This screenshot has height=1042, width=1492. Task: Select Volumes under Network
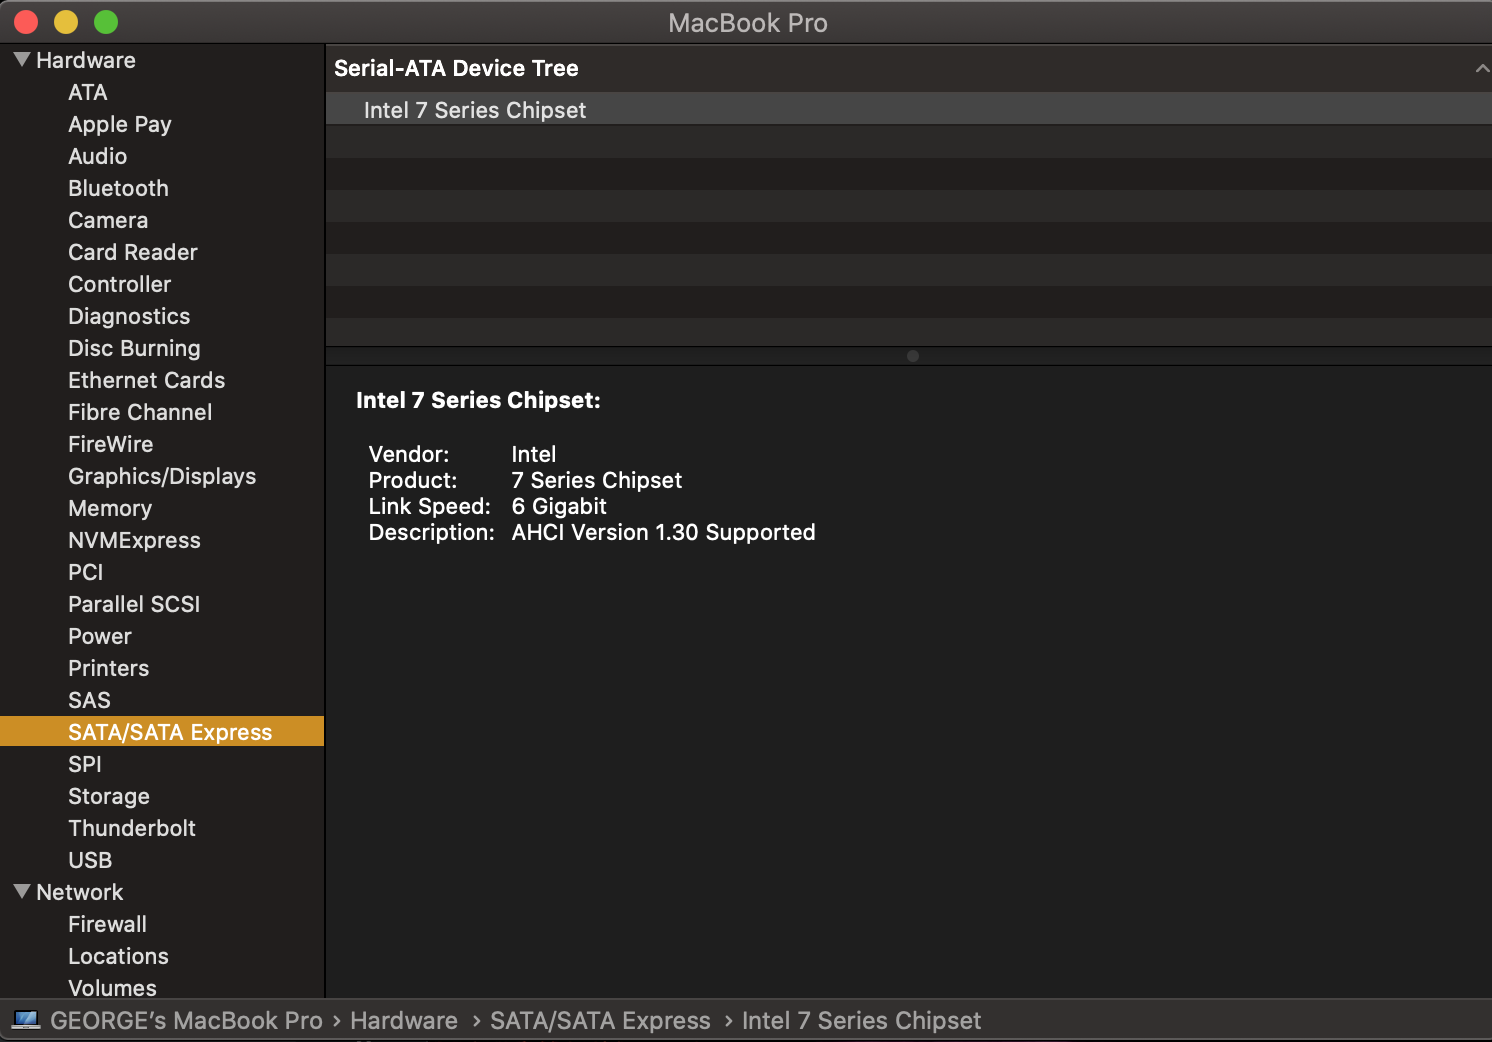point(113,988)
